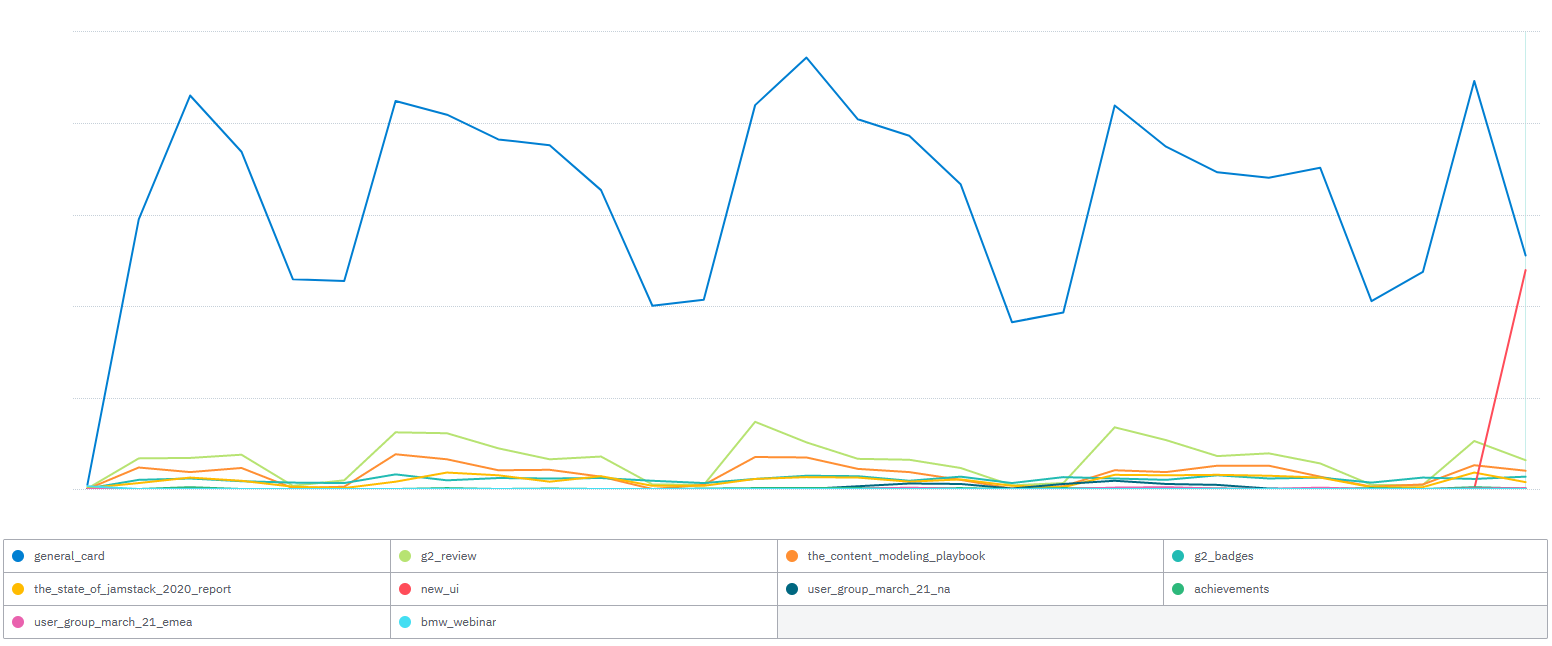Toggle the new_ui legend label

pyautogui.click(x=440, y=589)
